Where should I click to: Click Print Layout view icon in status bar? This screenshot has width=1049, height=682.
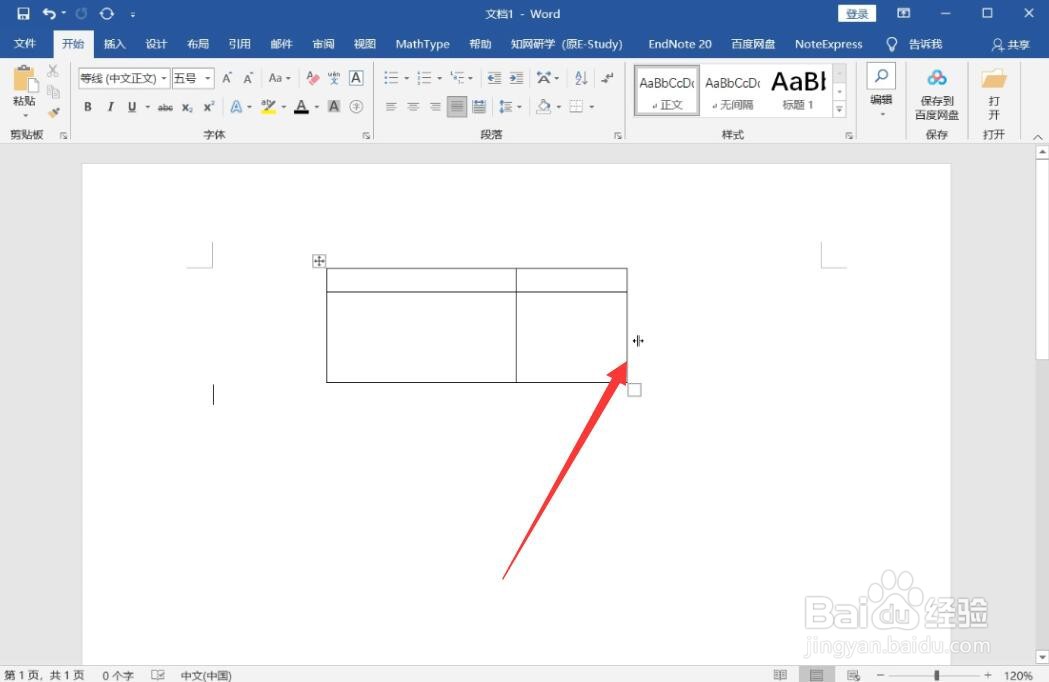click(x=816, y=675)
